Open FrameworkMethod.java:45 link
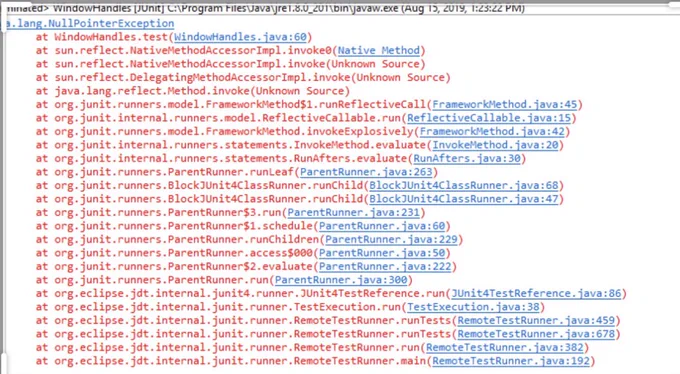 point(505,105)
